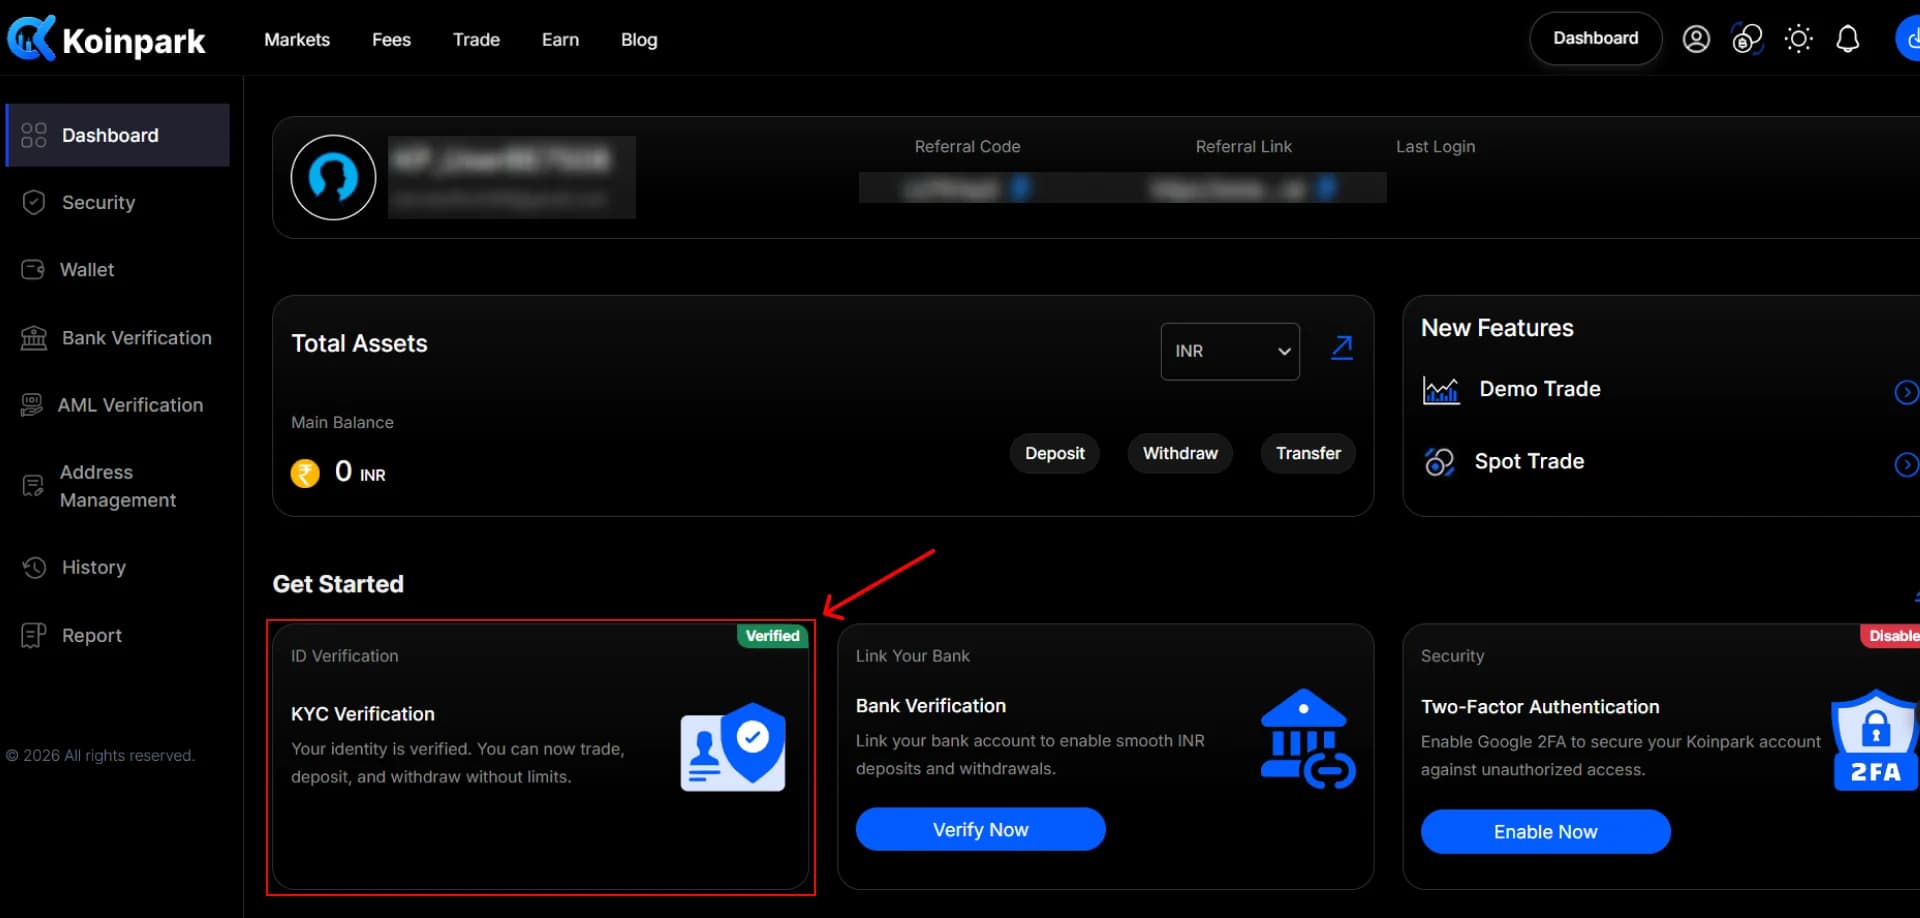Click the Bank Verification building icon in sidebar
Image resolution: width=1920 pixels, height=918 pixels.
tap(34, 338)
